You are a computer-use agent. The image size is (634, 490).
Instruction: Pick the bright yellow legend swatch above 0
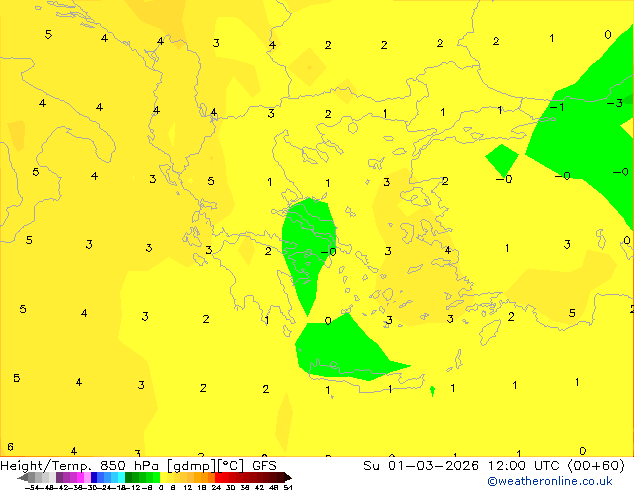[x=164, y=477]
